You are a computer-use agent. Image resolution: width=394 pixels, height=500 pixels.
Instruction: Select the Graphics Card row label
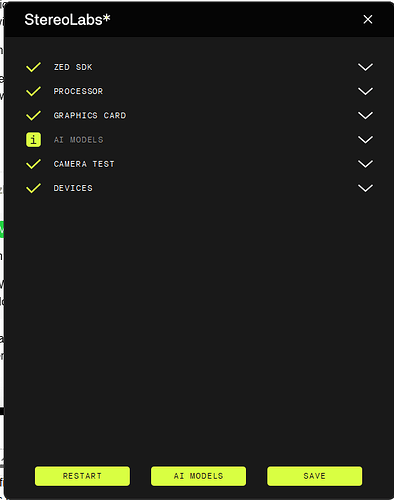click(x=90, y=115)
